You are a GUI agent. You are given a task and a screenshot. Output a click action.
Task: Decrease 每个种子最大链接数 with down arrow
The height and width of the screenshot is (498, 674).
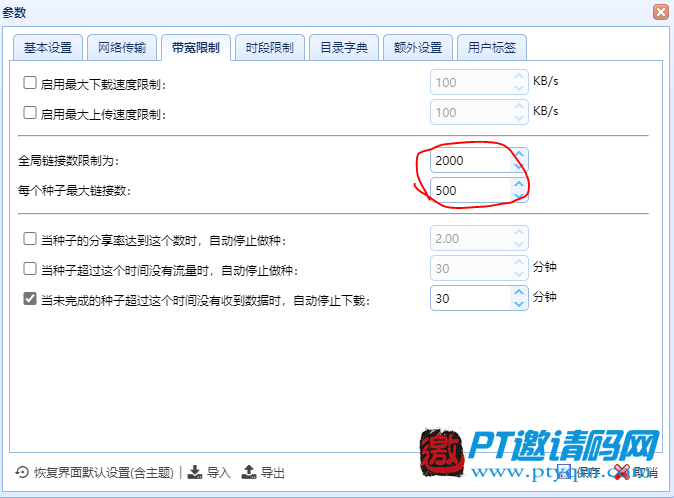click(519, 196)
